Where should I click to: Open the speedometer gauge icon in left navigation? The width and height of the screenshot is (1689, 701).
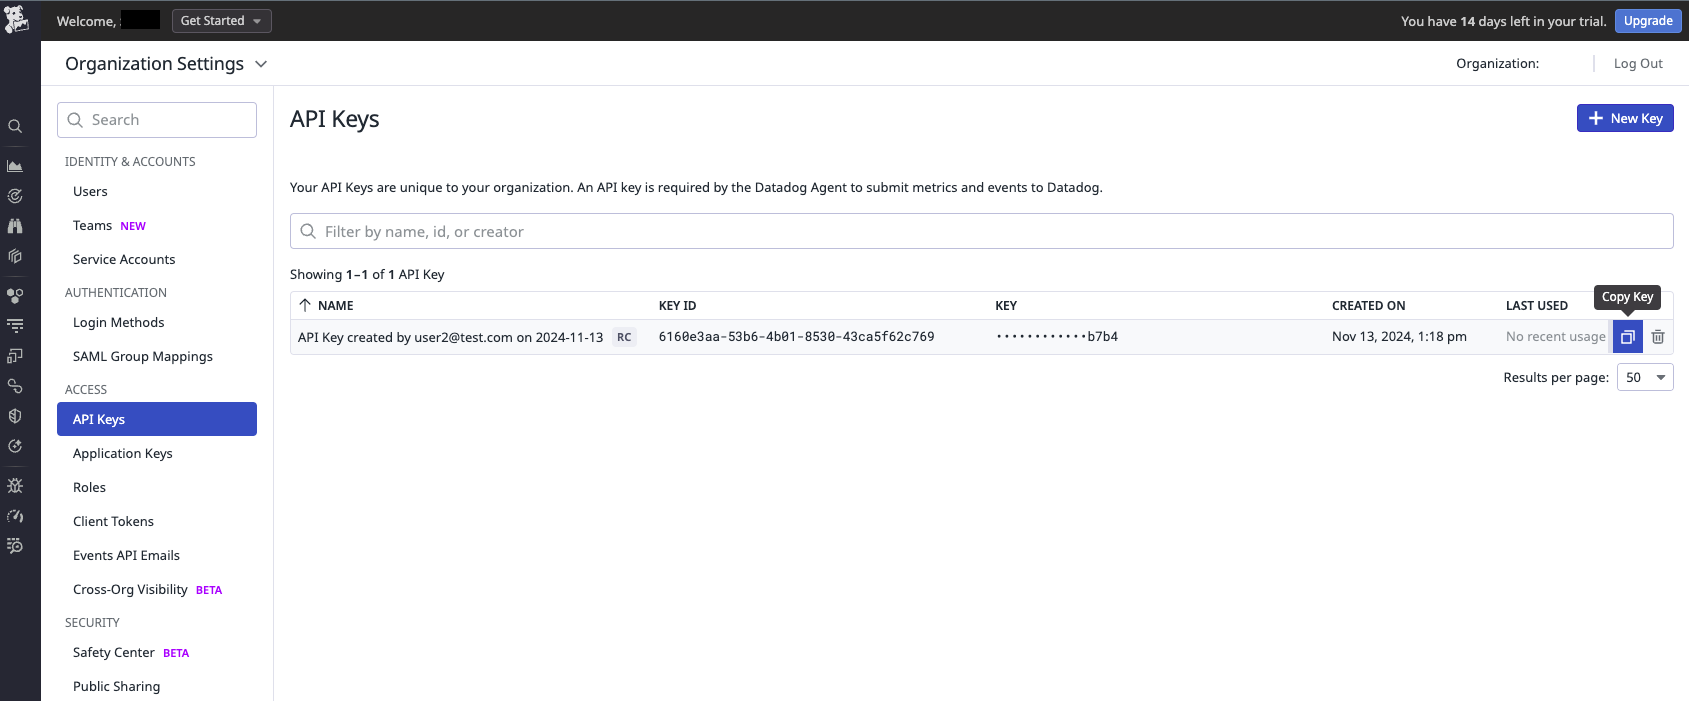tap(15, 516)
